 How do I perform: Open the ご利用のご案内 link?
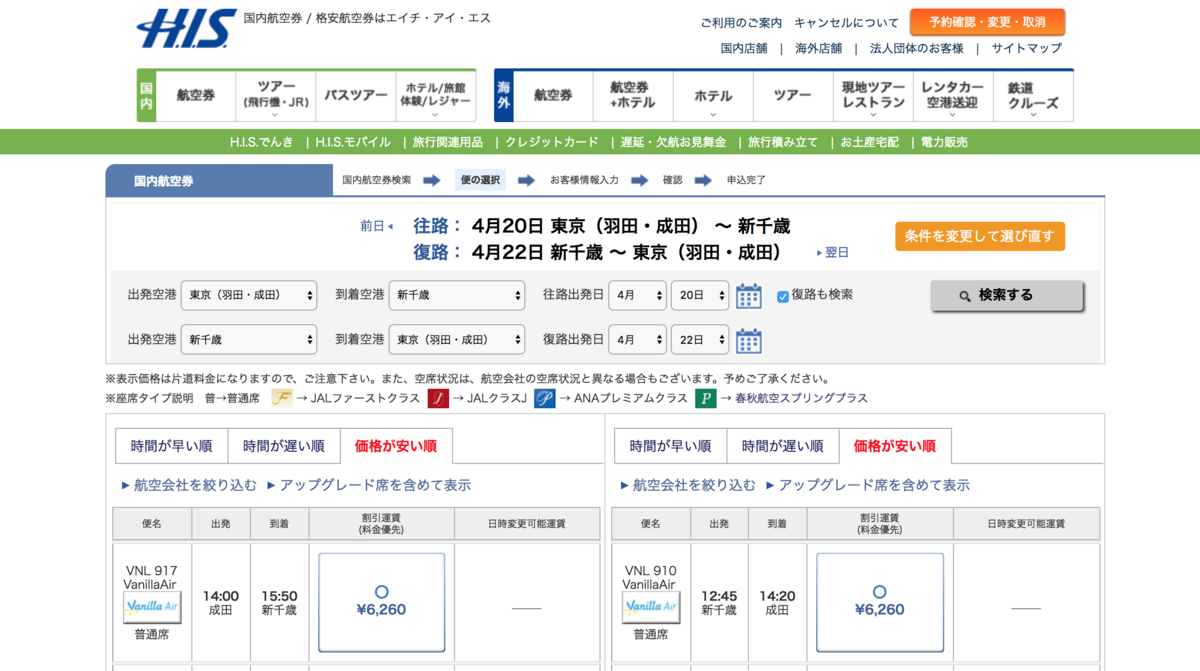point(741,23)
